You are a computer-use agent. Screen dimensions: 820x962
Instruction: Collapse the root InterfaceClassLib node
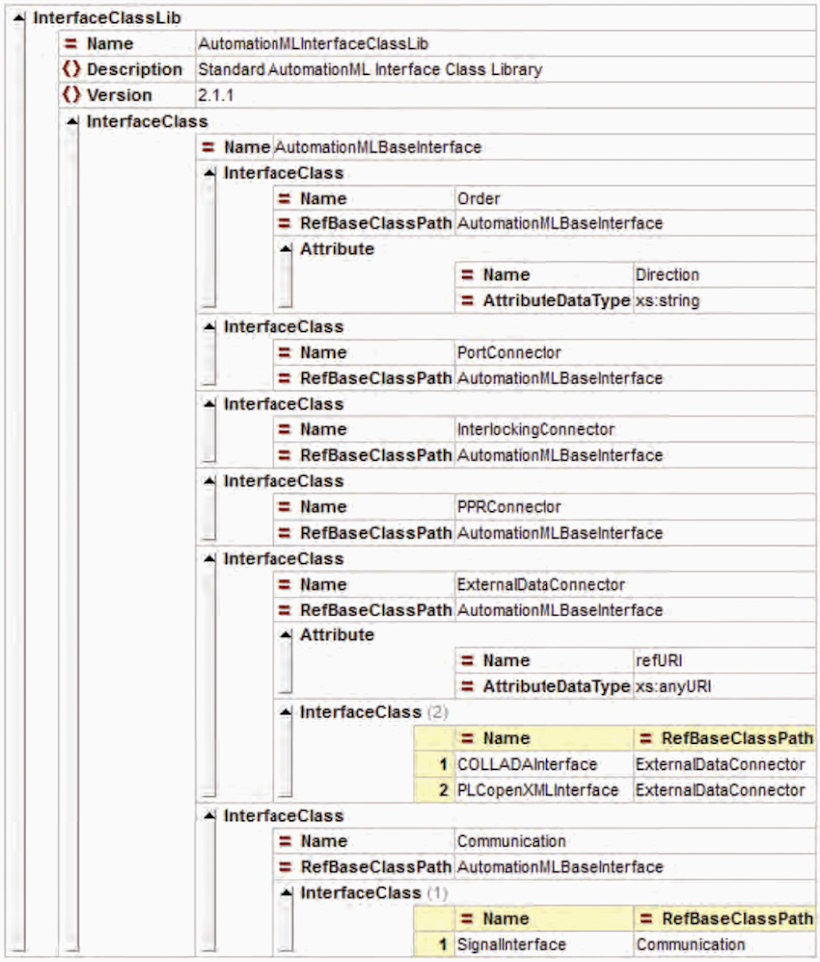[21, 18]
